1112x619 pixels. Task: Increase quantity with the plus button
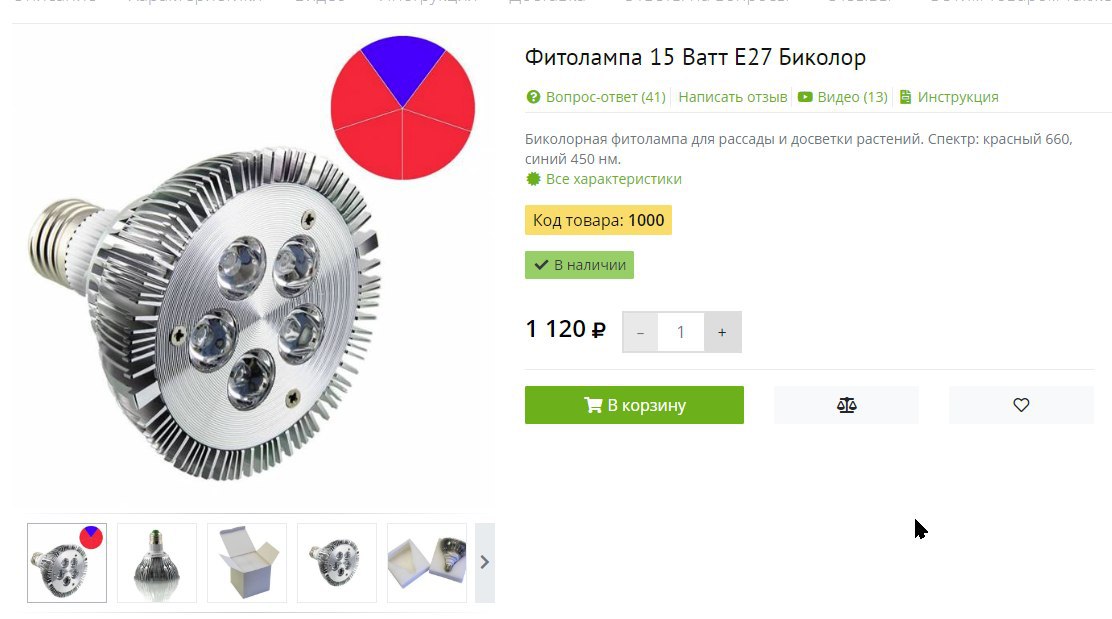click(x=722, y=332)
